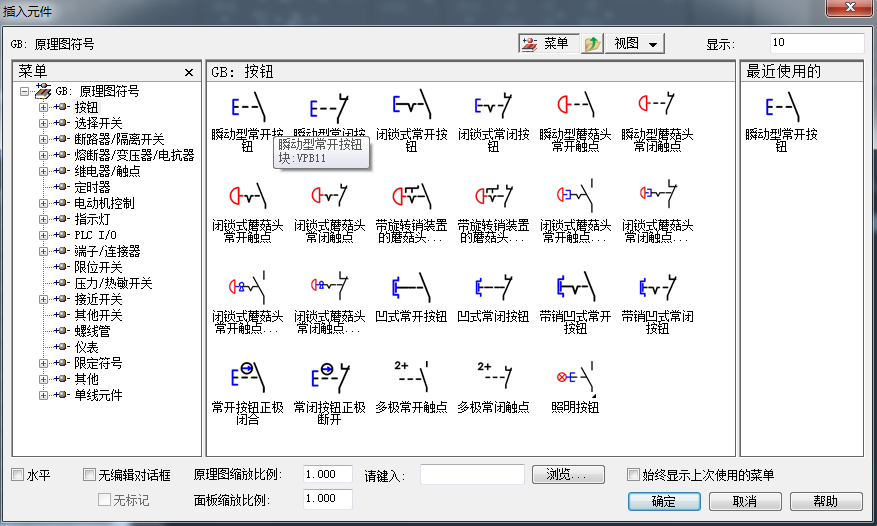Select the 多极常开触点 symbol

tap(411, 378)
